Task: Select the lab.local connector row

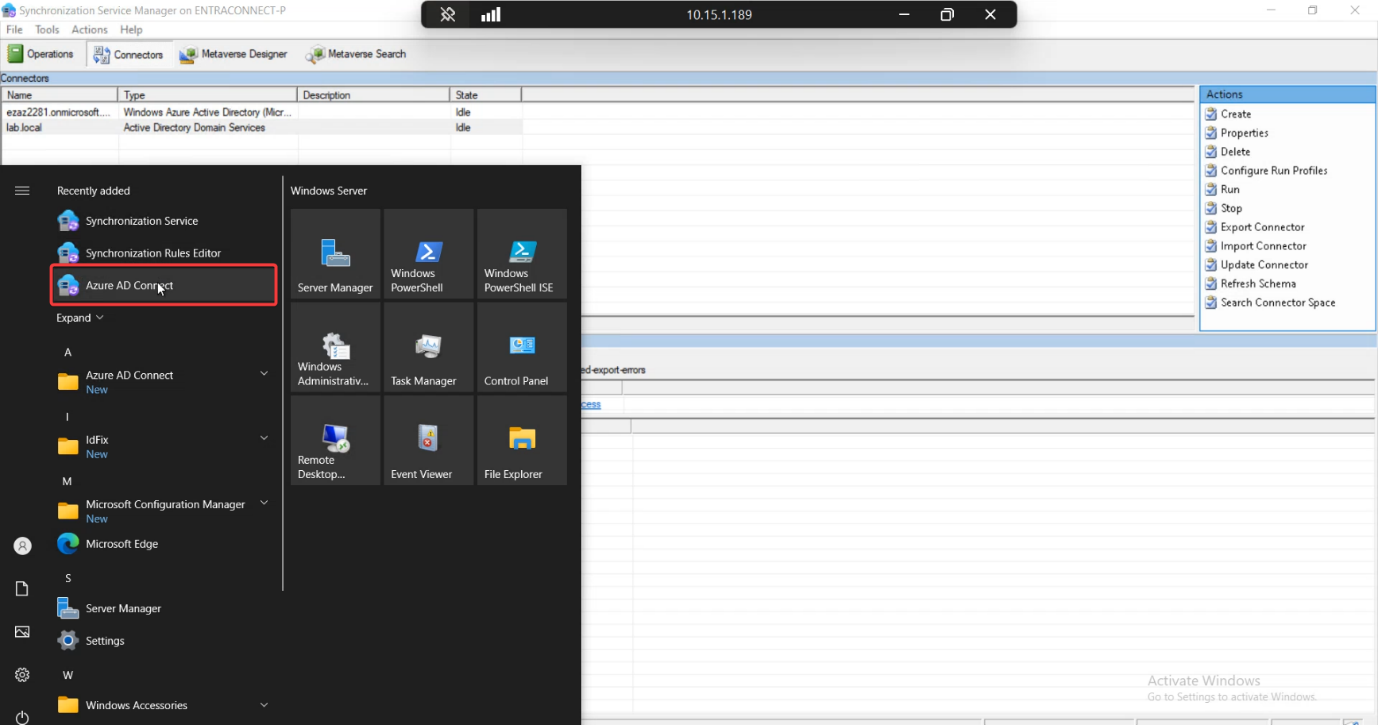Action: (262, 128)
